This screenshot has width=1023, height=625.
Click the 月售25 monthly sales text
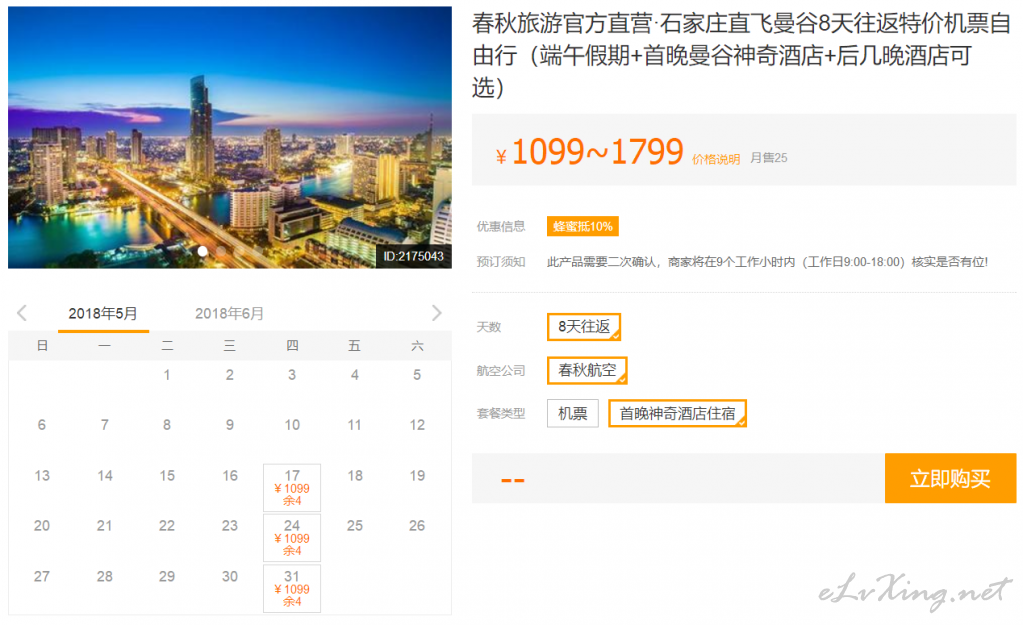[769, 158]
